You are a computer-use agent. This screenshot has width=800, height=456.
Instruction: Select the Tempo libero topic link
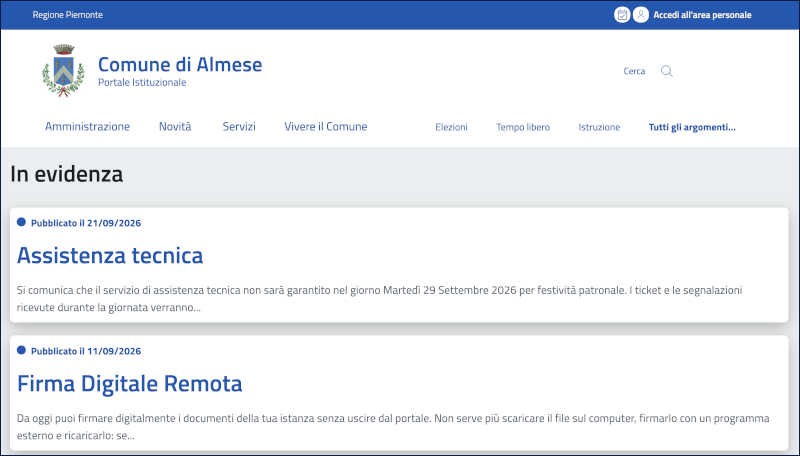523,127
